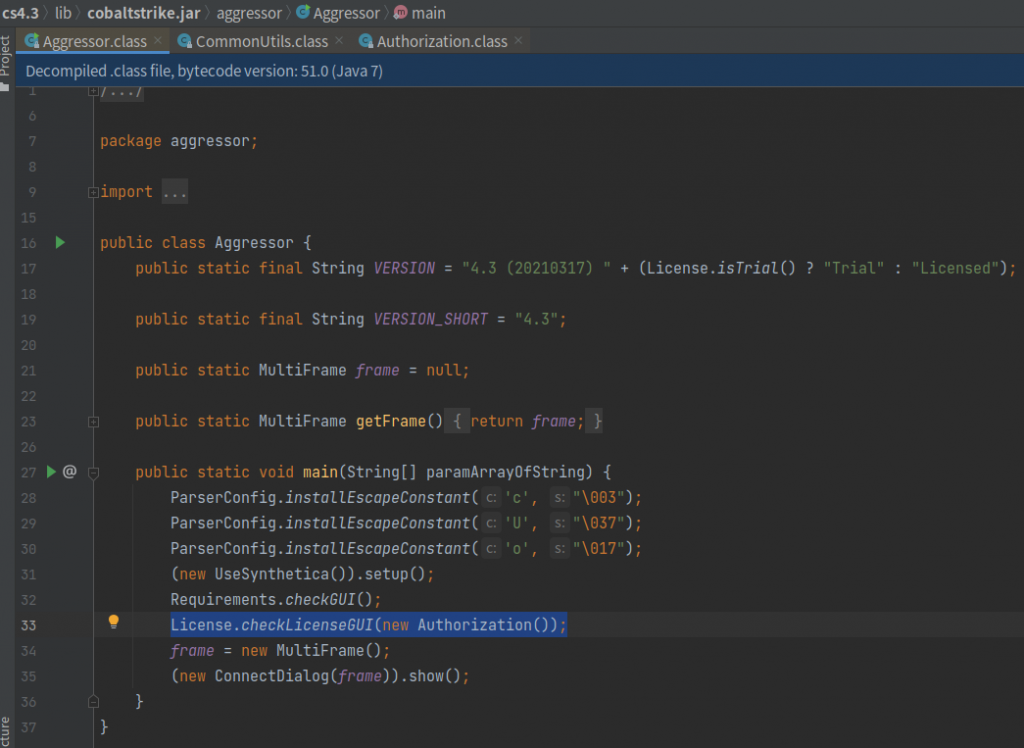
Task: Expand the folded import statements
Action: click(93, 192)
